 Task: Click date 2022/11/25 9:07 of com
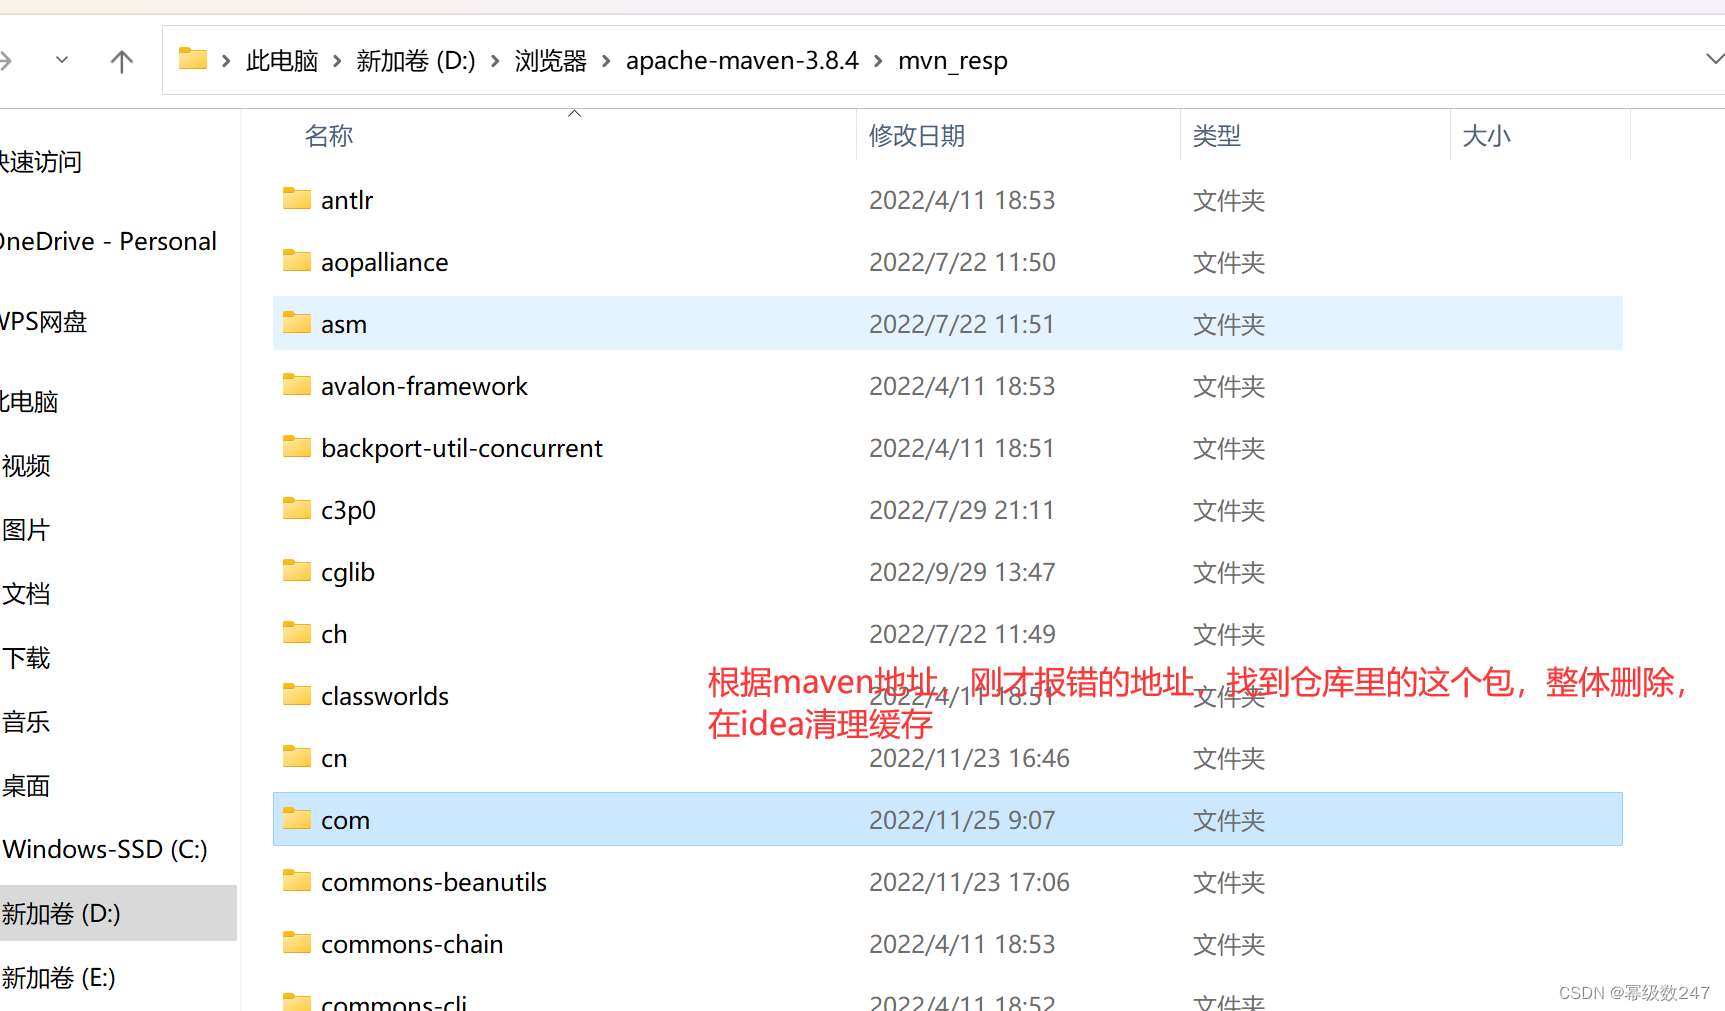pos(962,820)
